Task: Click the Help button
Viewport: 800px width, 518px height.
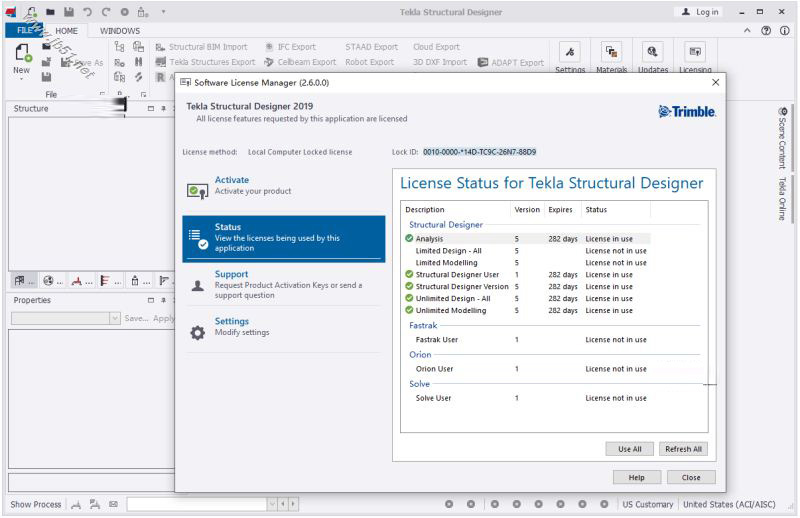Action: click(x=637, y=478)
